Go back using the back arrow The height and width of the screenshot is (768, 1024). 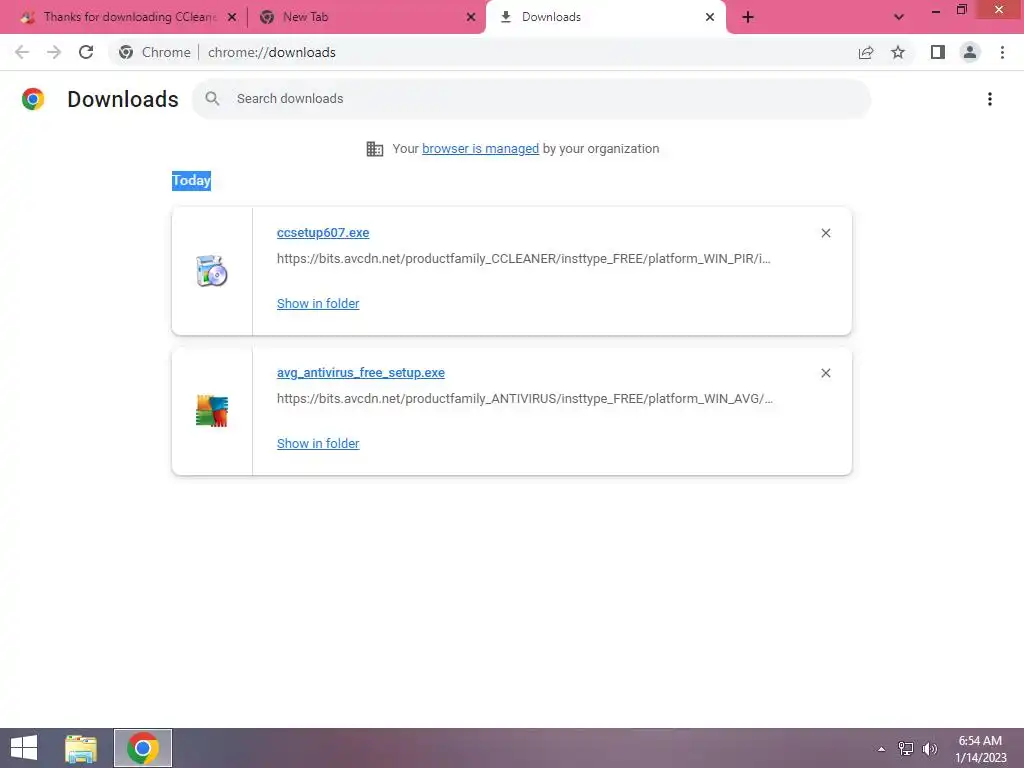click(x=22, y=52)
